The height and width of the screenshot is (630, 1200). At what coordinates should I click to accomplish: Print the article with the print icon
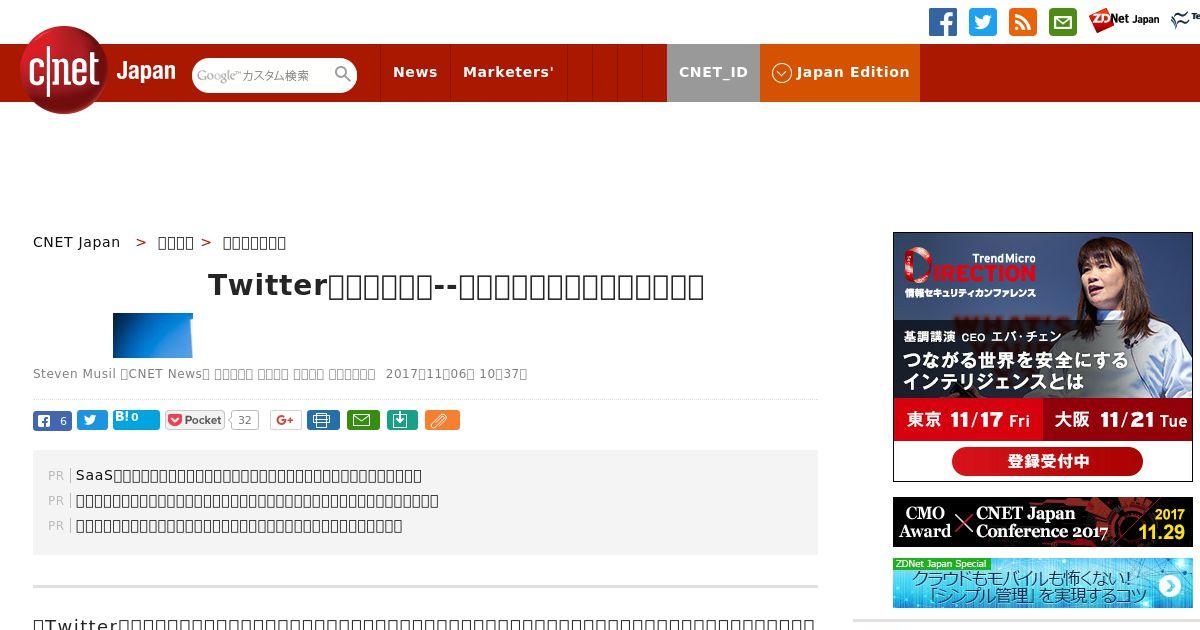pos(323,420)
